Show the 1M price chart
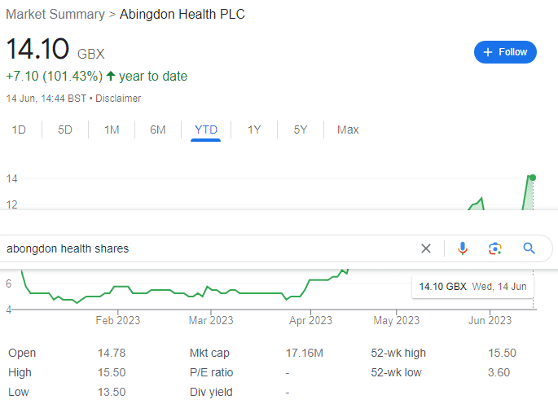The image size is (558, 414). [111, 130]
